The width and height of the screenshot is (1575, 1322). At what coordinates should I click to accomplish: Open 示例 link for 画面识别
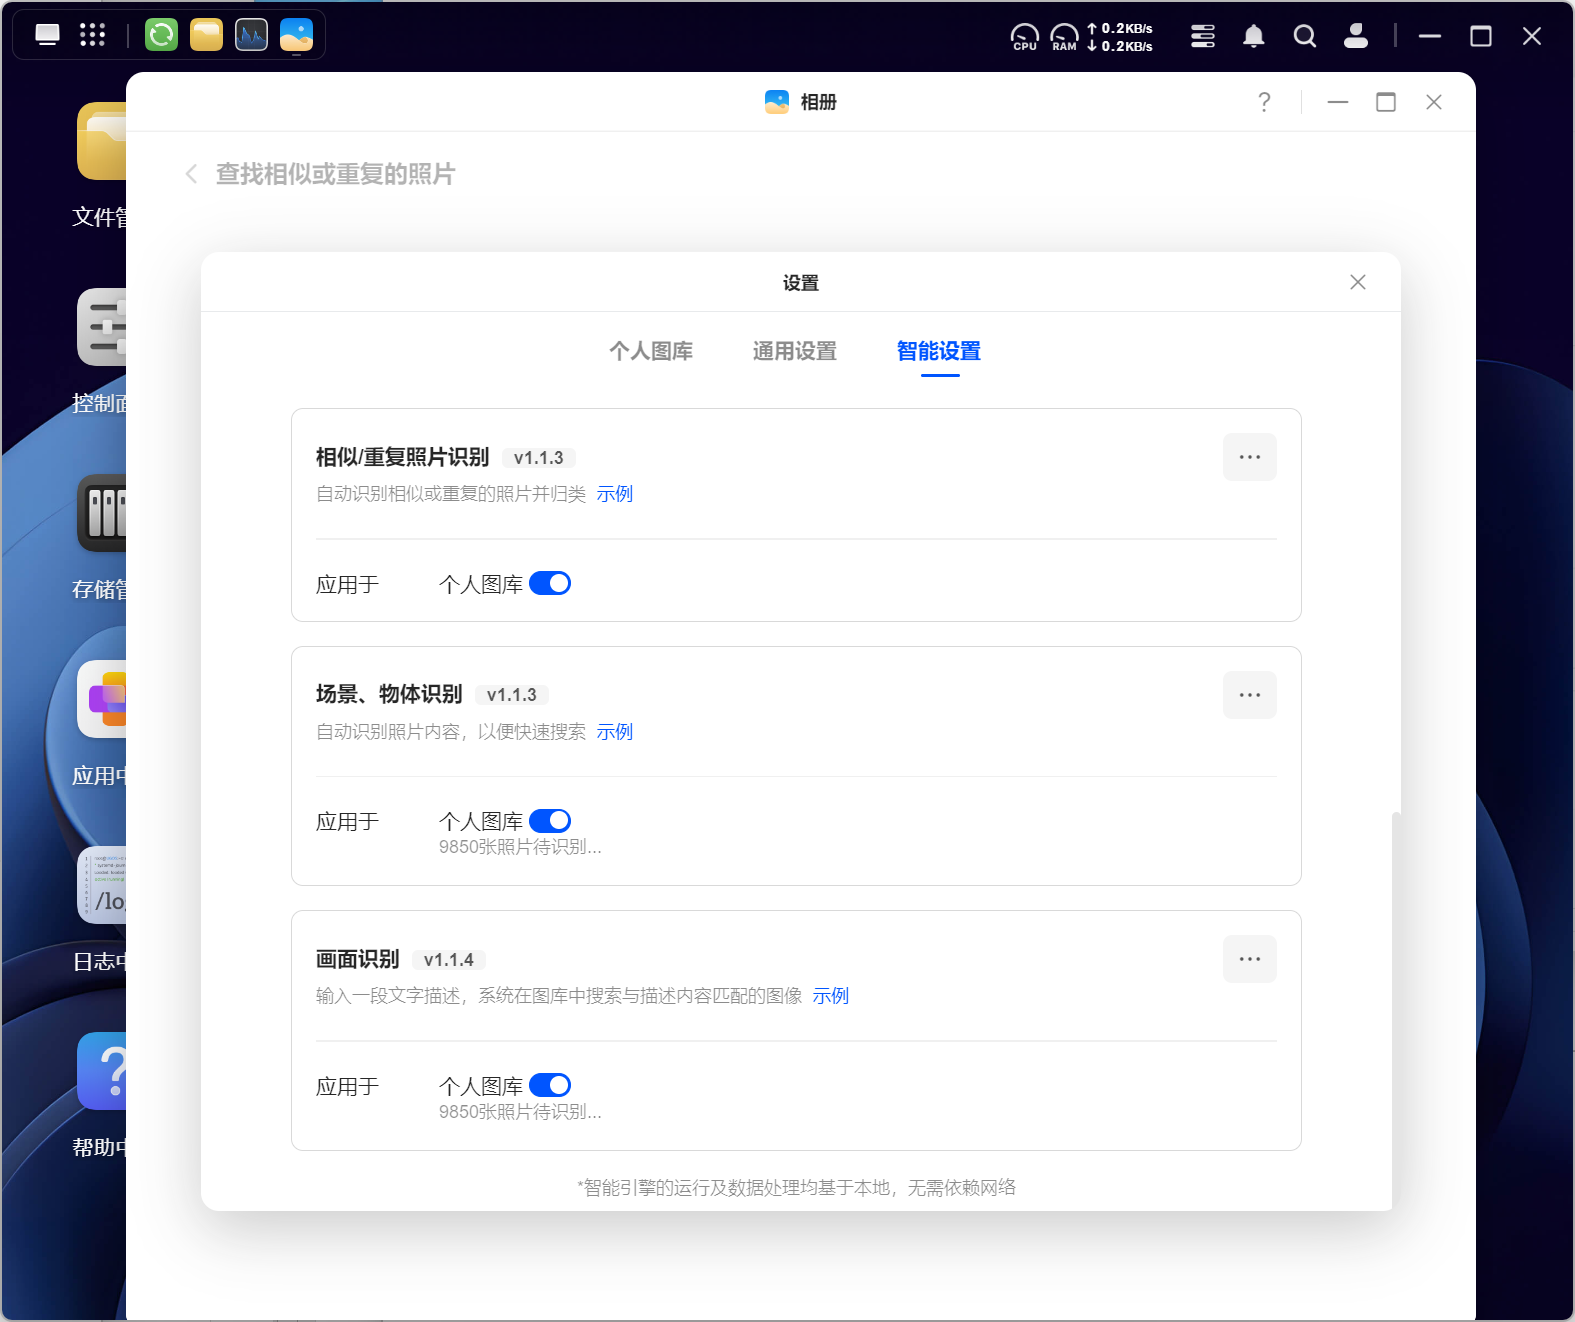[831, 996]
